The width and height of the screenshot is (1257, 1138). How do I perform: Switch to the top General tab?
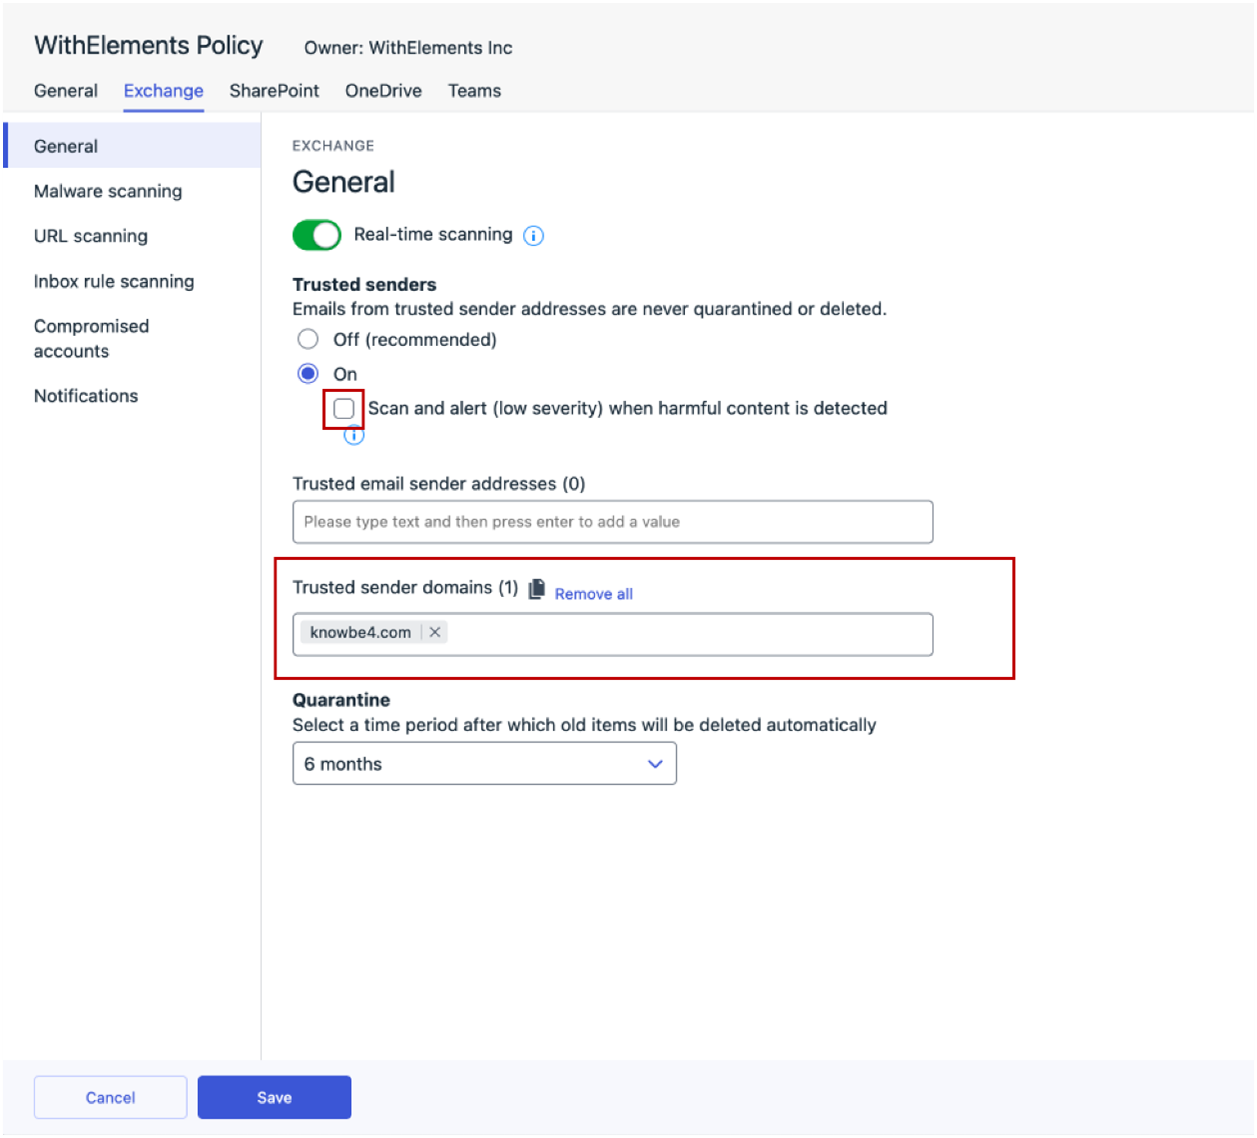(x=66, y=91)
